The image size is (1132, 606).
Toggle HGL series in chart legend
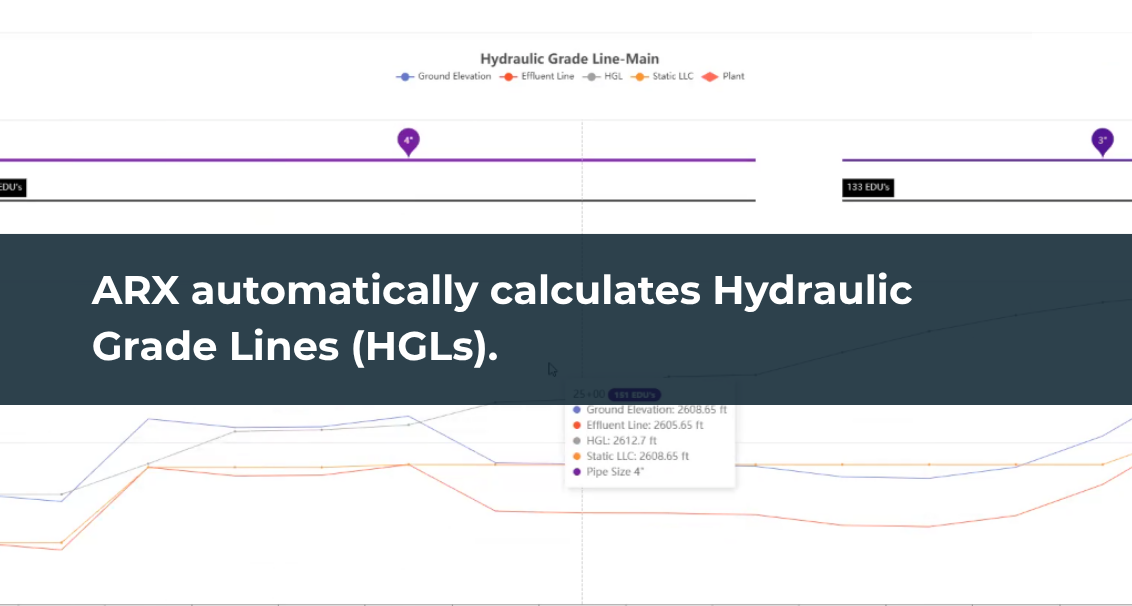pos(603,77)
